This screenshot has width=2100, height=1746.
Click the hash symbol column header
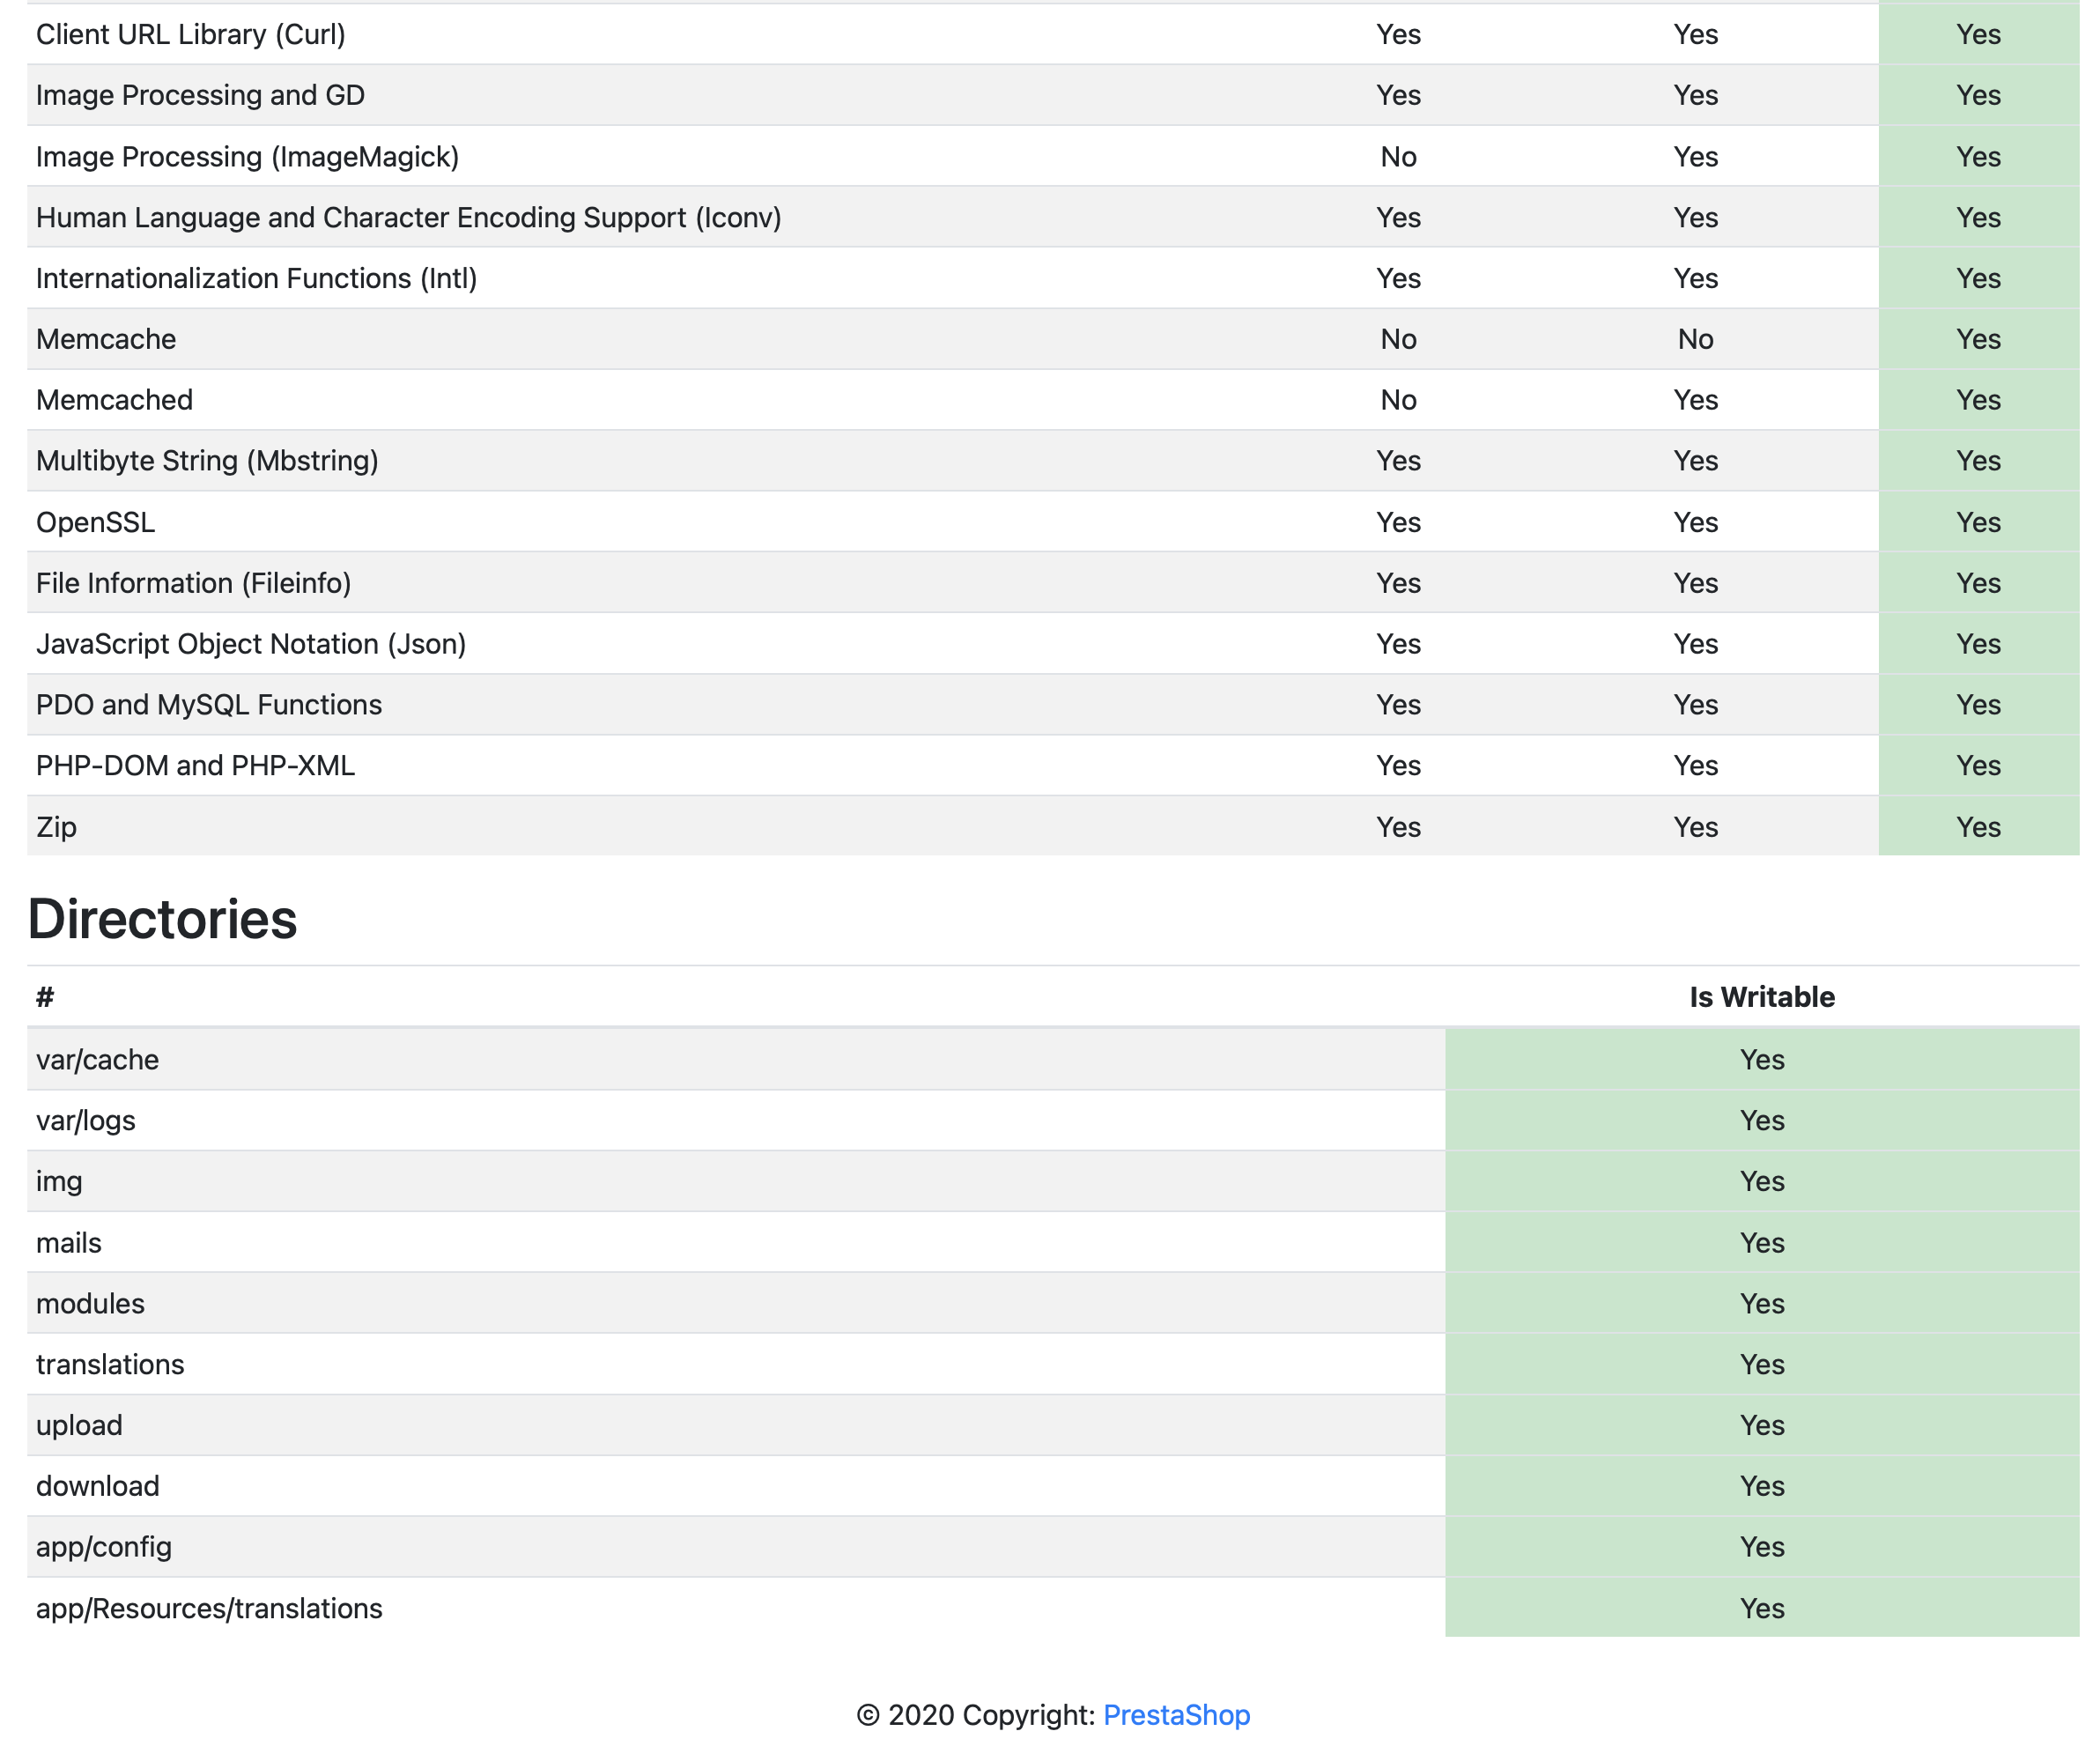click(x=45, y=997)
